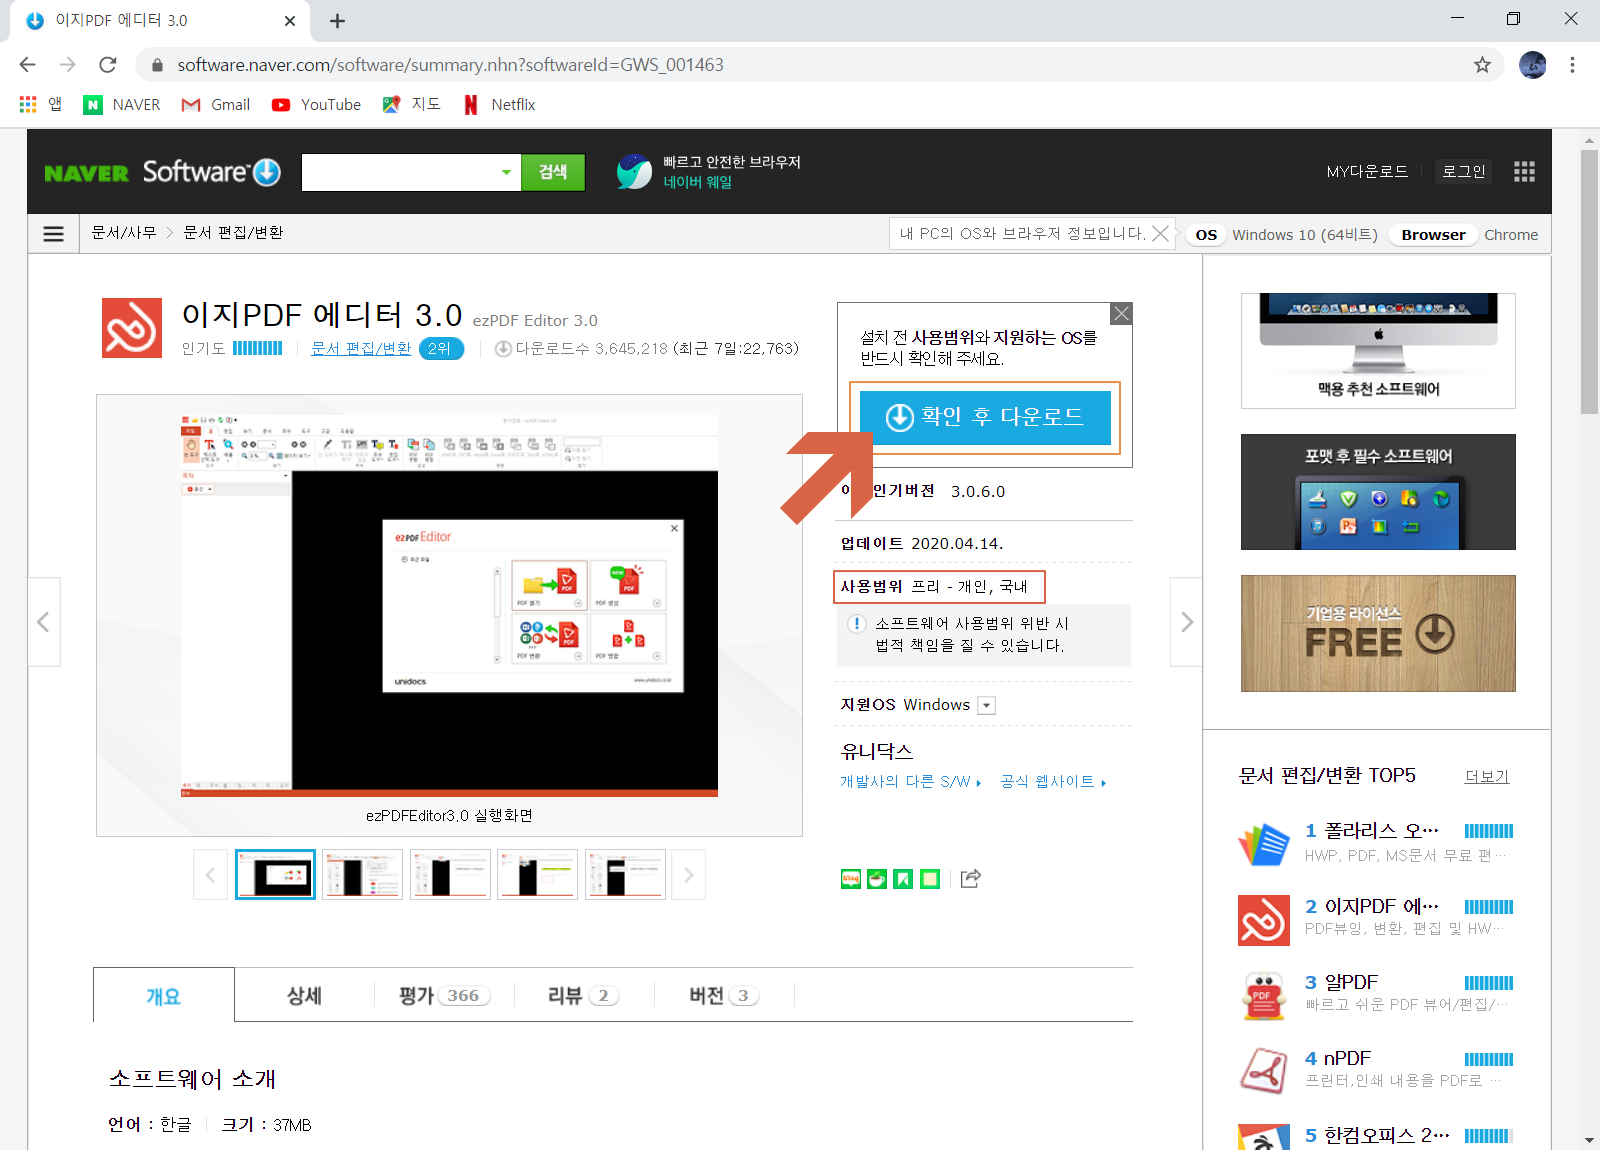Share to Naver blog icon
This screenshot has height=1150, width=1600.
click(x=851, y=879)
